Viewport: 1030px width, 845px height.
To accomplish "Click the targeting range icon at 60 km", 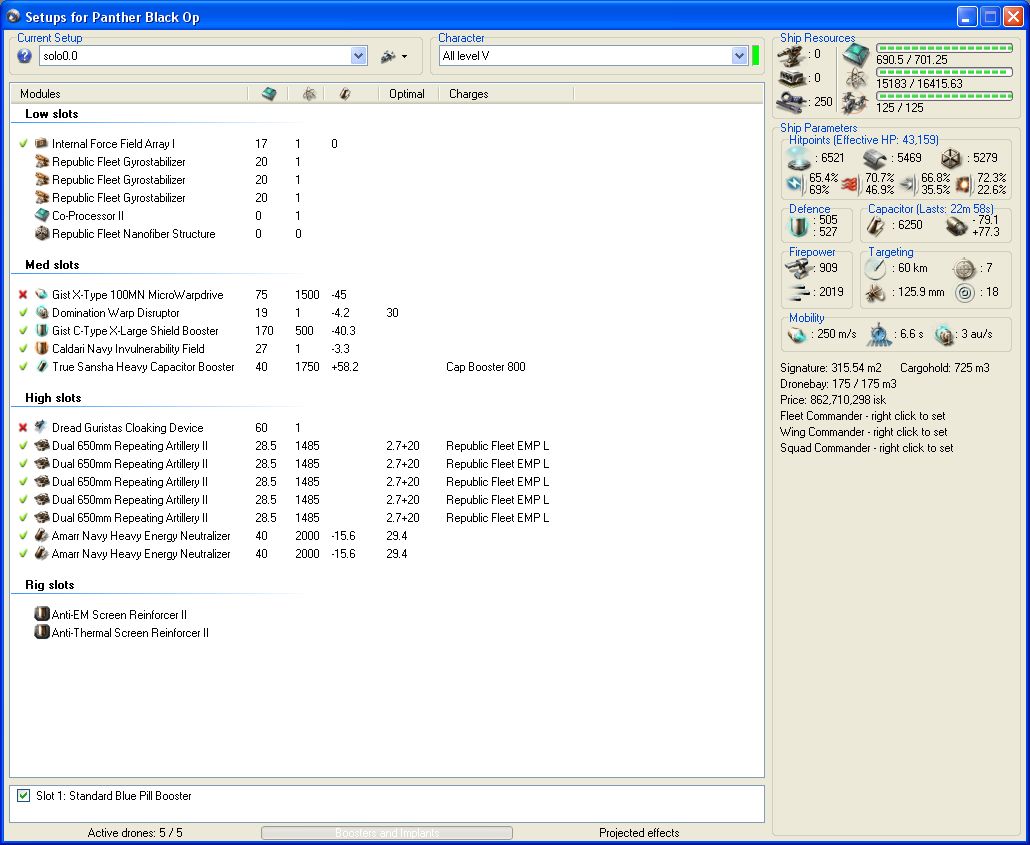I will coord(876,268).
